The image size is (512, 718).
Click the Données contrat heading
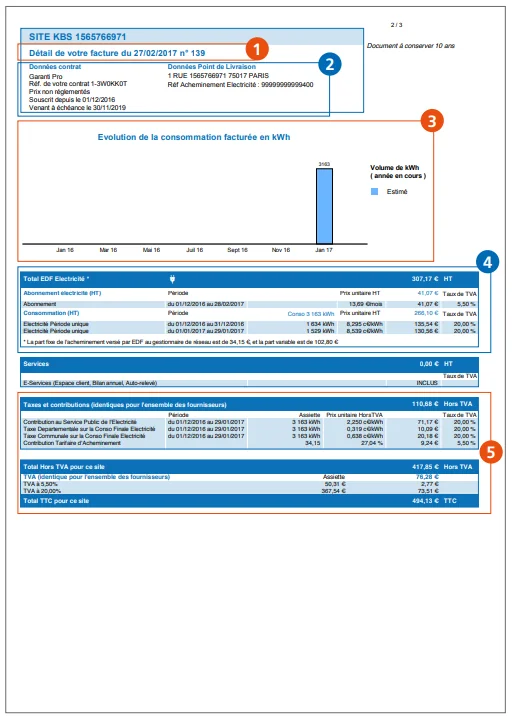click(x=55, y=66)
